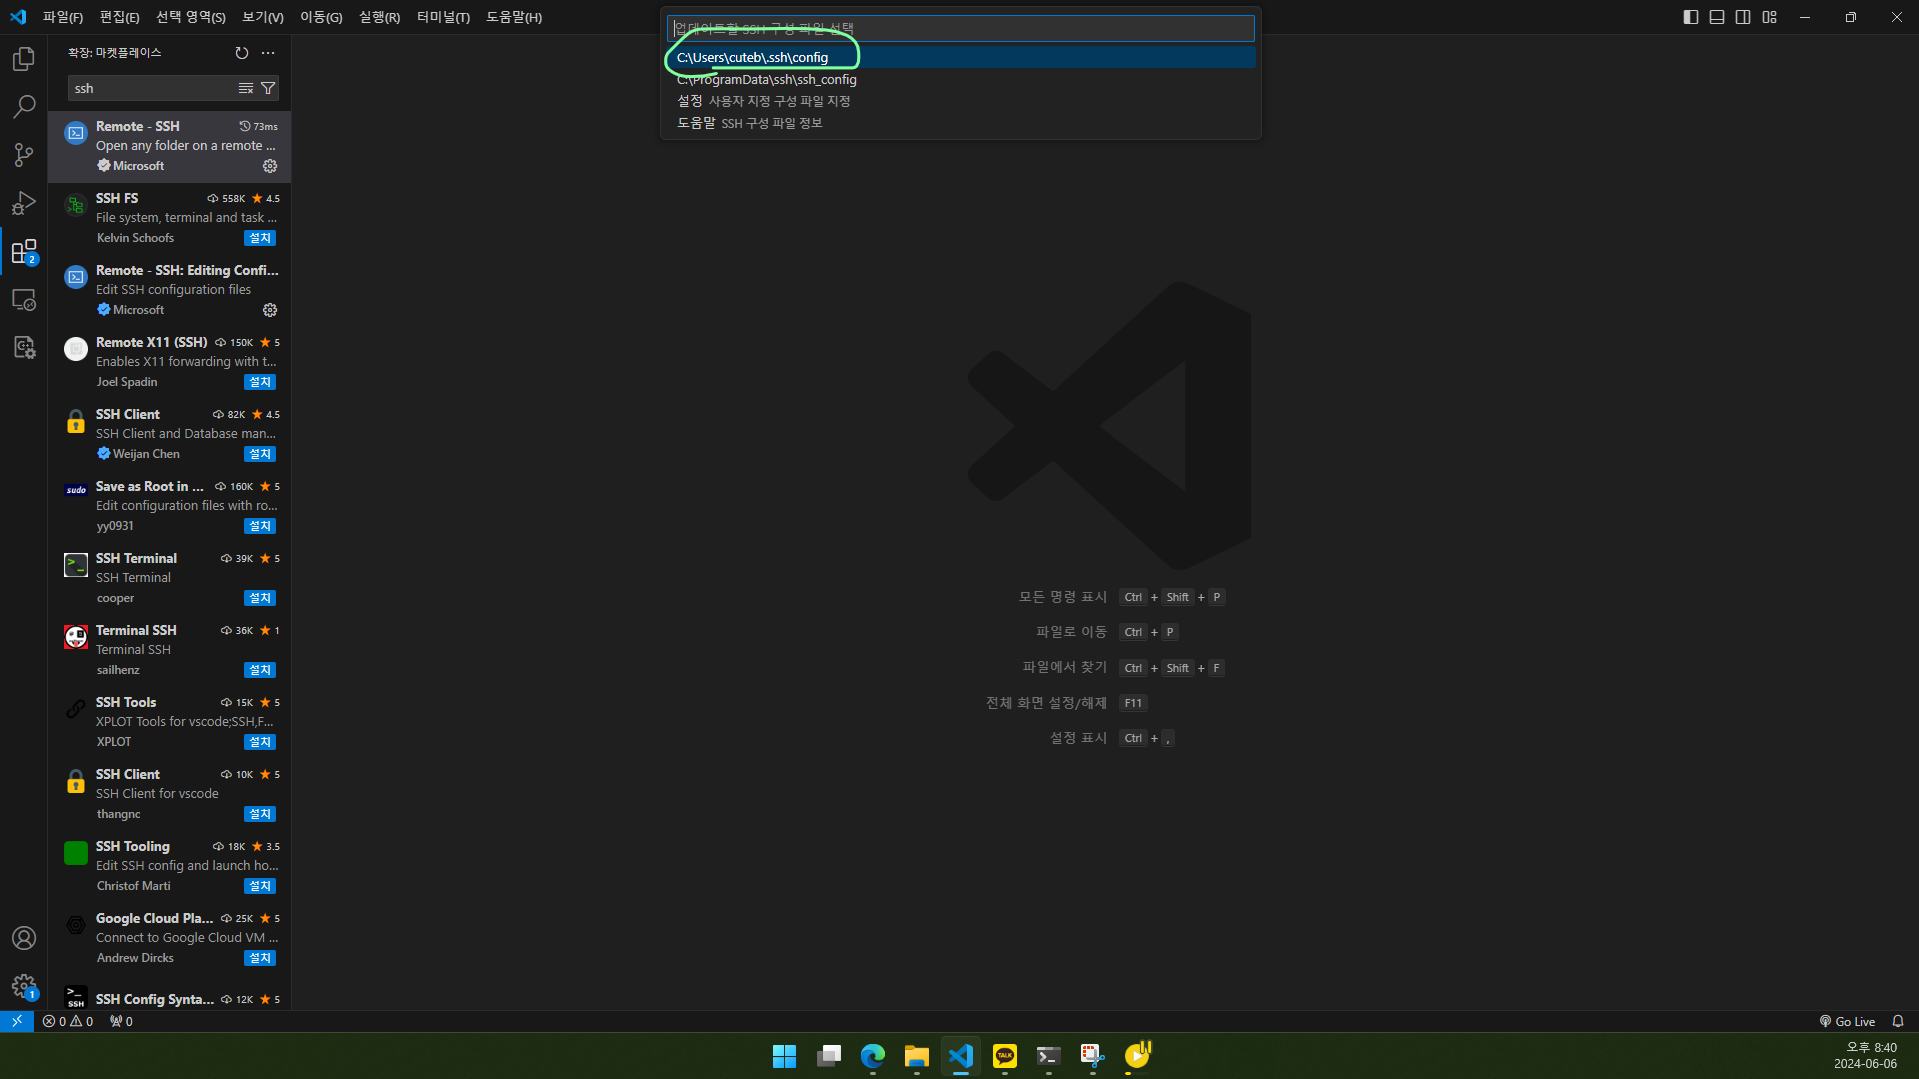Open terminal app from taskbar
The width and height of the screenshot is (1919, 1079).
click(1049, 1056)
